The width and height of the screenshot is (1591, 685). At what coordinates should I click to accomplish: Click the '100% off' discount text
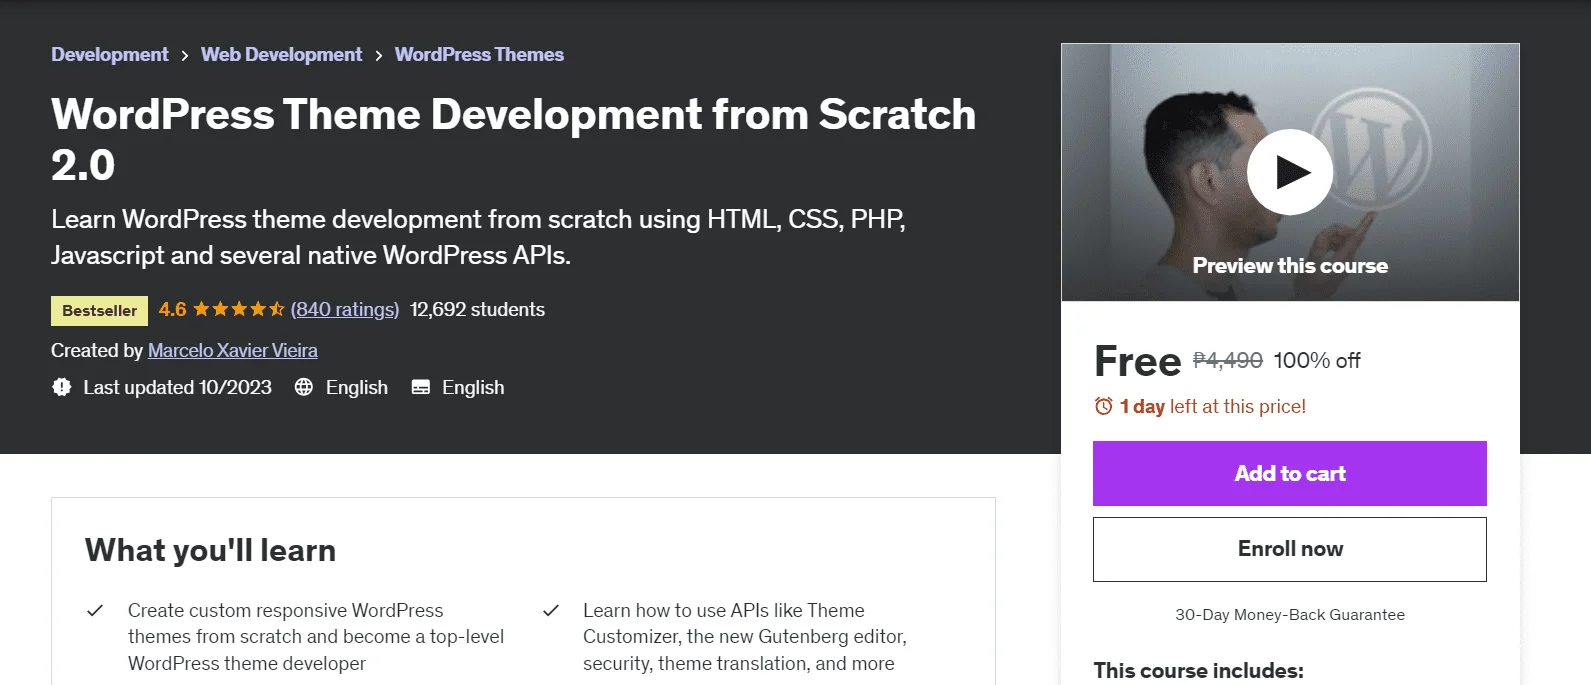coord(1317,360)
